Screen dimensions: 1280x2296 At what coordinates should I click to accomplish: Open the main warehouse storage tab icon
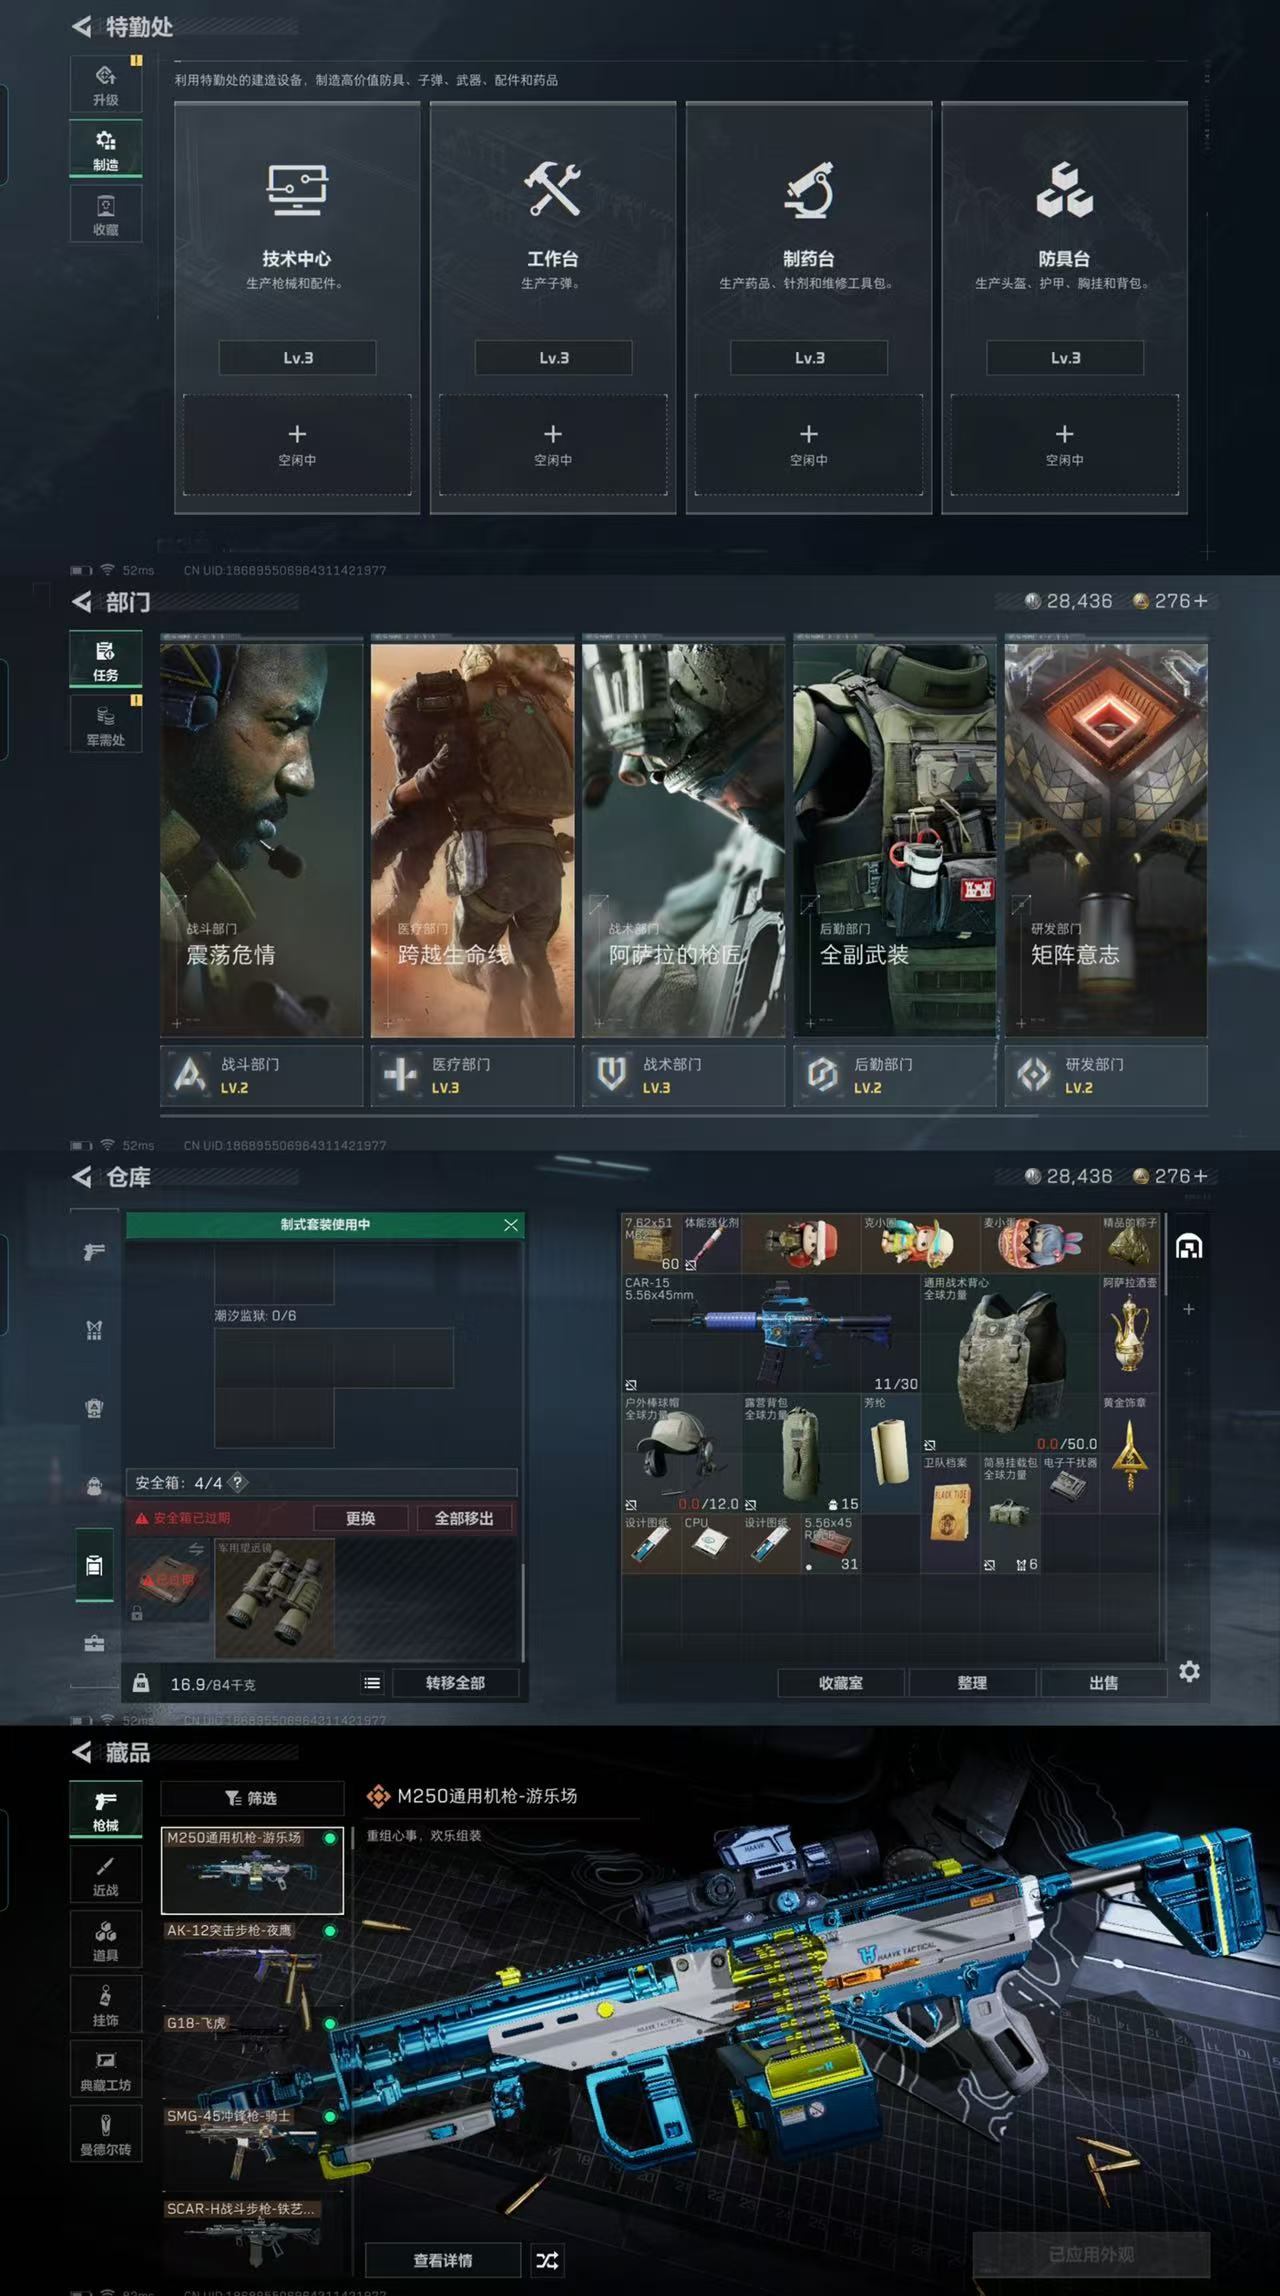[x=1189, y=1246]
